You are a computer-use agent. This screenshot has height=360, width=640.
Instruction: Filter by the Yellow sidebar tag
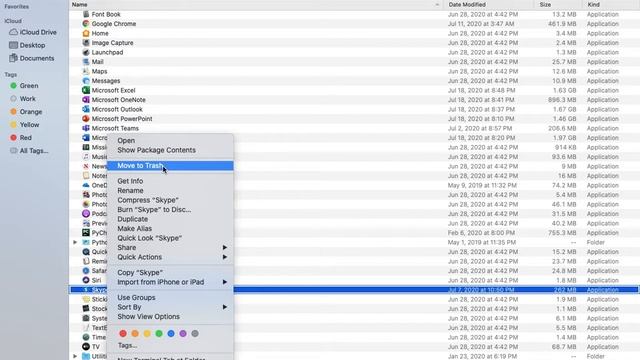(25, 125)
